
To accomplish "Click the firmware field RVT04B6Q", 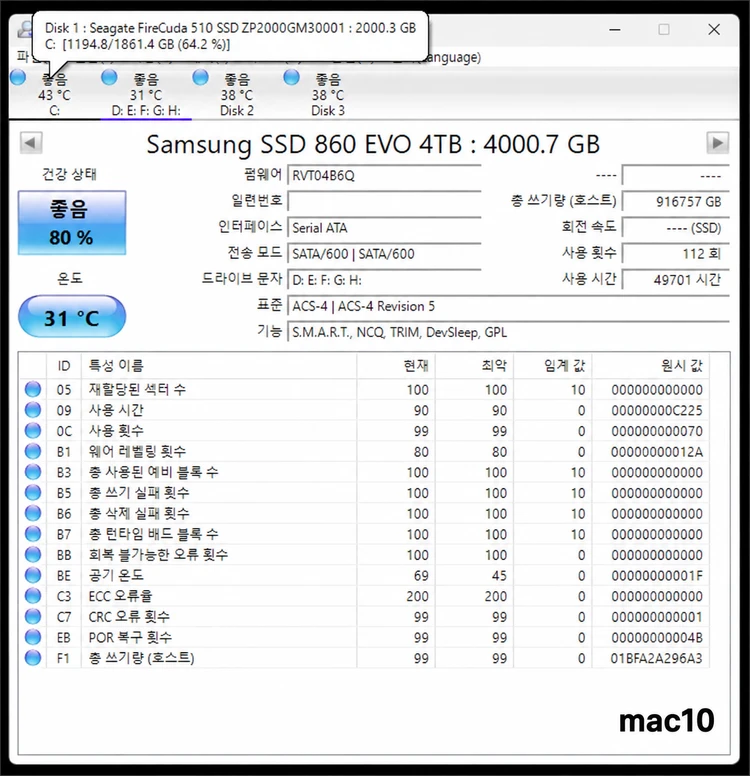I will (384, 176).
